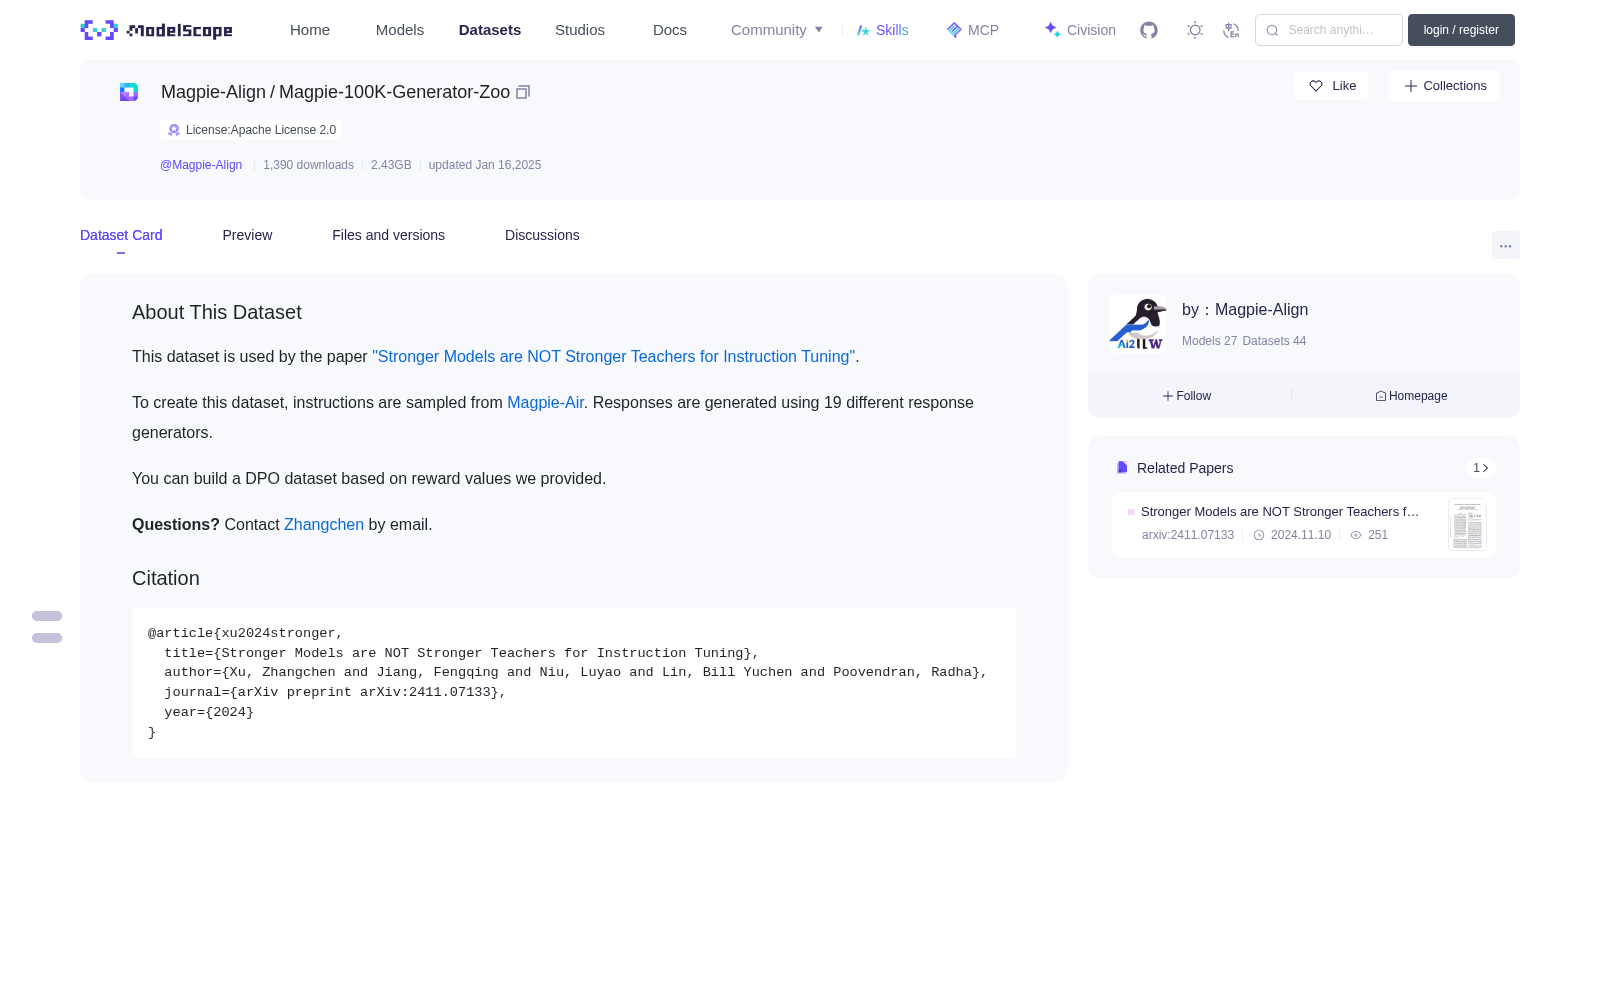
Task: Click Magpie-Align in the dataset title
Action: click(213, 92)
